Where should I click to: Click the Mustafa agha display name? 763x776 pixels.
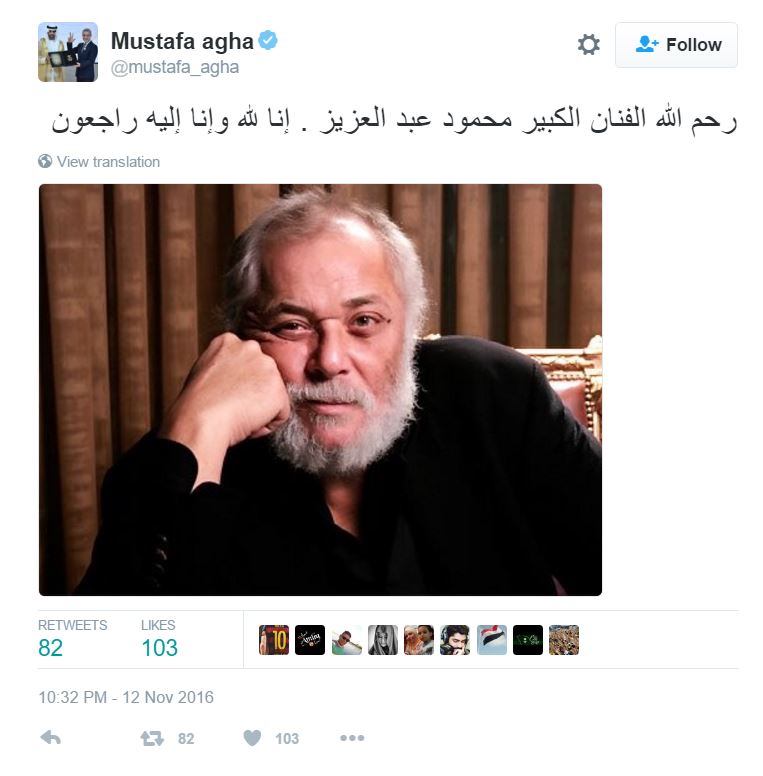click(182, 41)
